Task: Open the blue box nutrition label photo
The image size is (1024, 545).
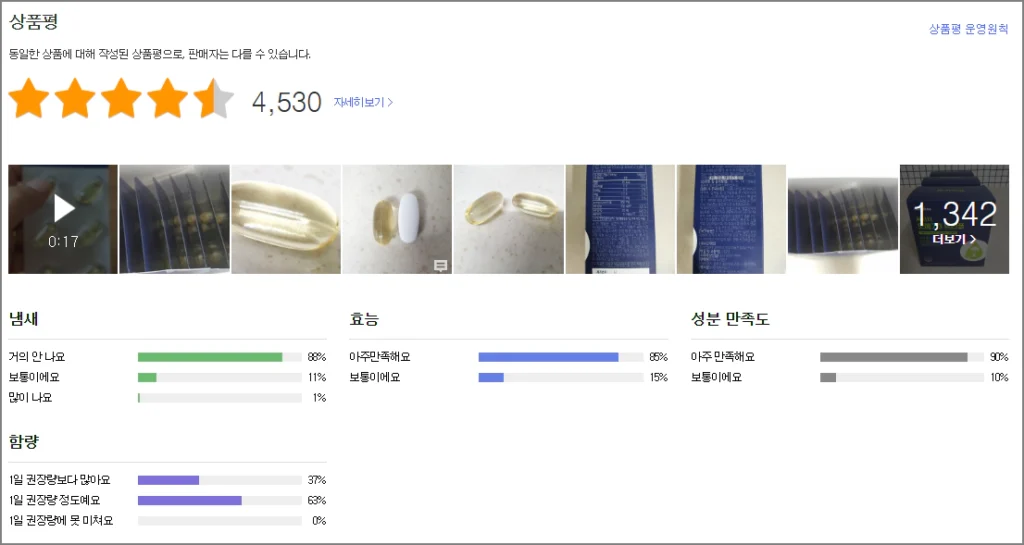Action: pyautogui.click(x=620, y=219)
